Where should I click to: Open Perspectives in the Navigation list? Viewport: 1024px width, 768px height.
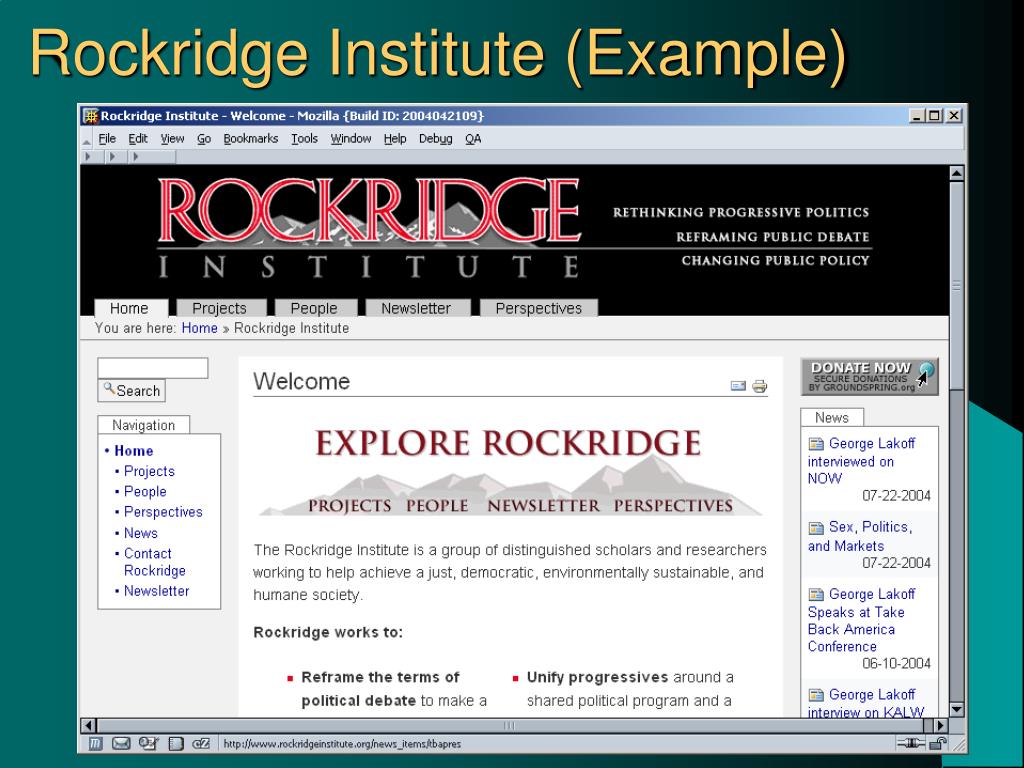(163, 512)
